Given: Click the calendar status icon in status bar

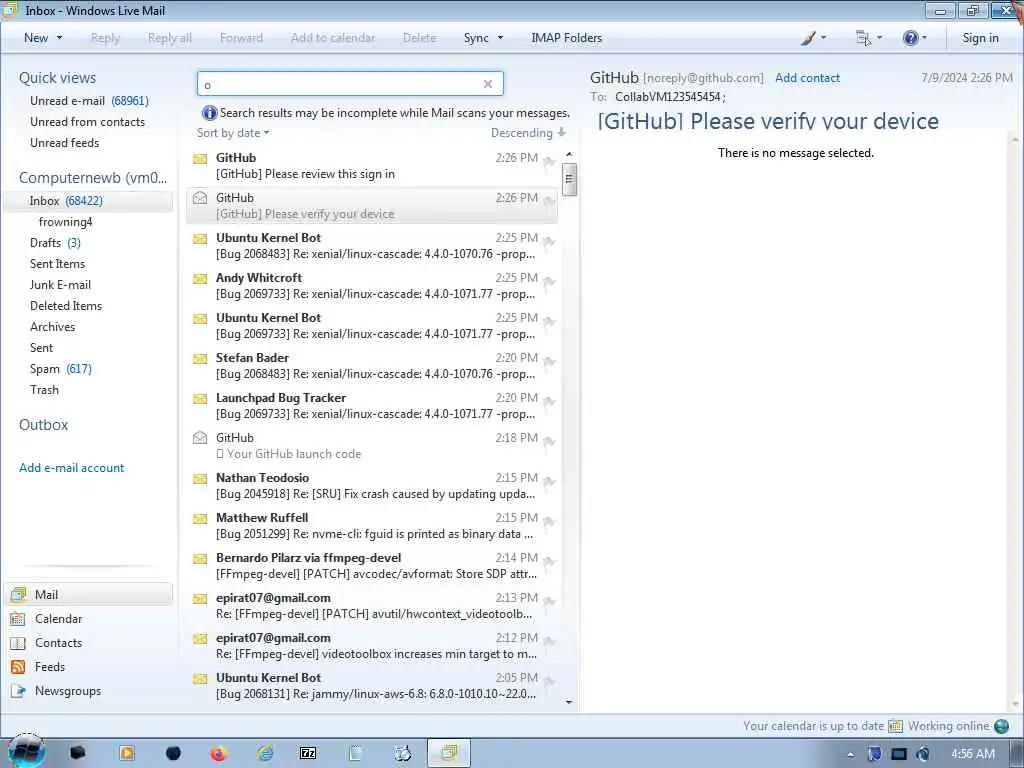Looking at the screenshot, I should (895, 726).
